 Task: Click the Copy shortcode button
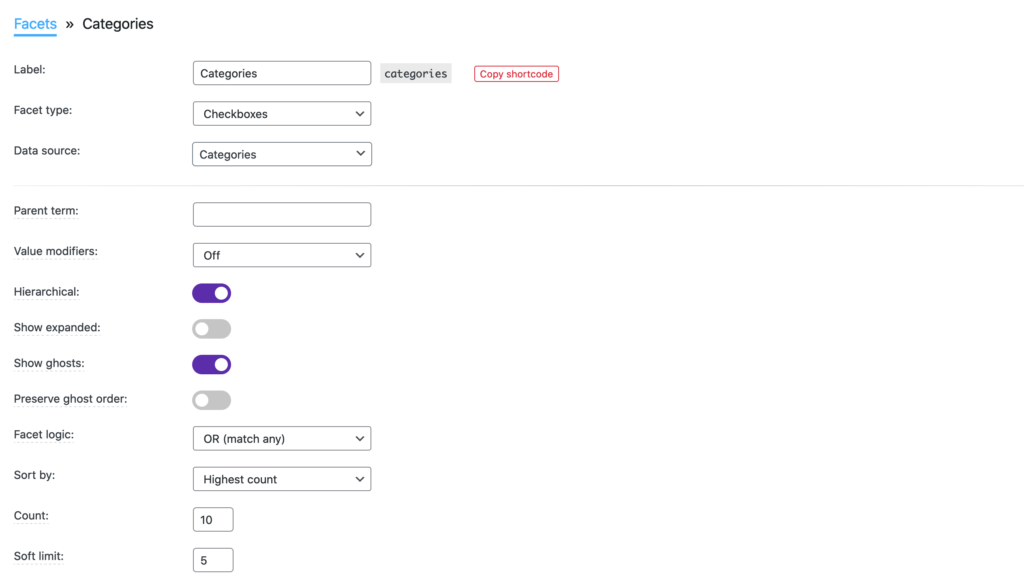(516, 74)
